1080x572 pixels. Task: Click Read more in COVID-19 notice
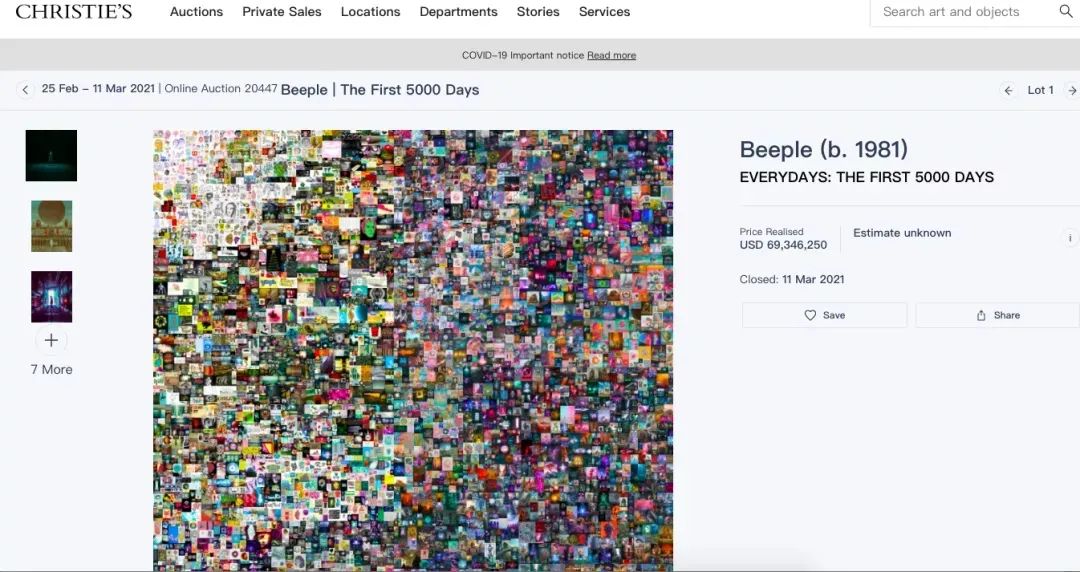(612, 55)
